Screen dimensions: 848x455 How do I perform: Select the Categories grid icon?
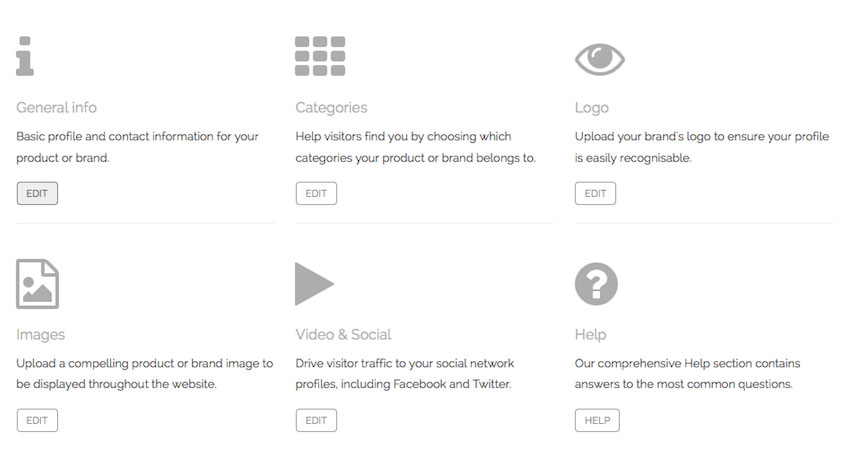[320, 56]
